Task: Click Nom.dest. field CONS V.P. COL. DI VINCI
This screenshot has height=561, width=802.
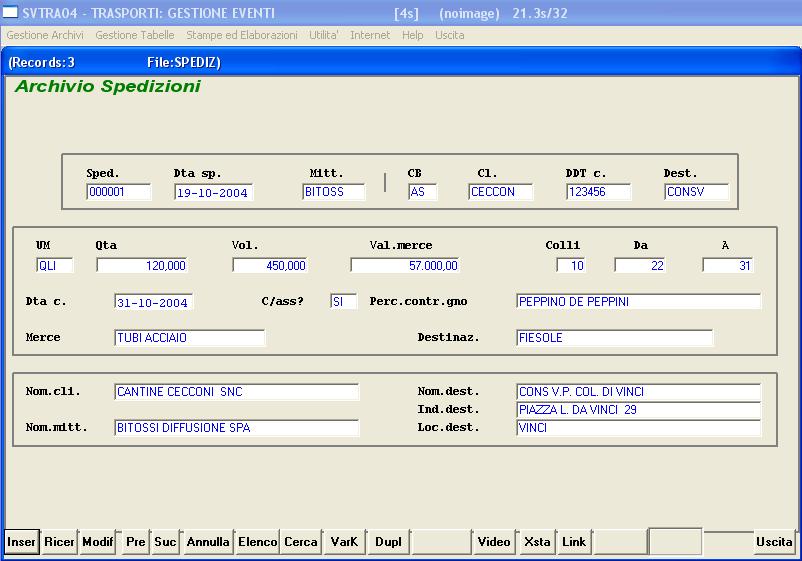Action: (638, 392)
